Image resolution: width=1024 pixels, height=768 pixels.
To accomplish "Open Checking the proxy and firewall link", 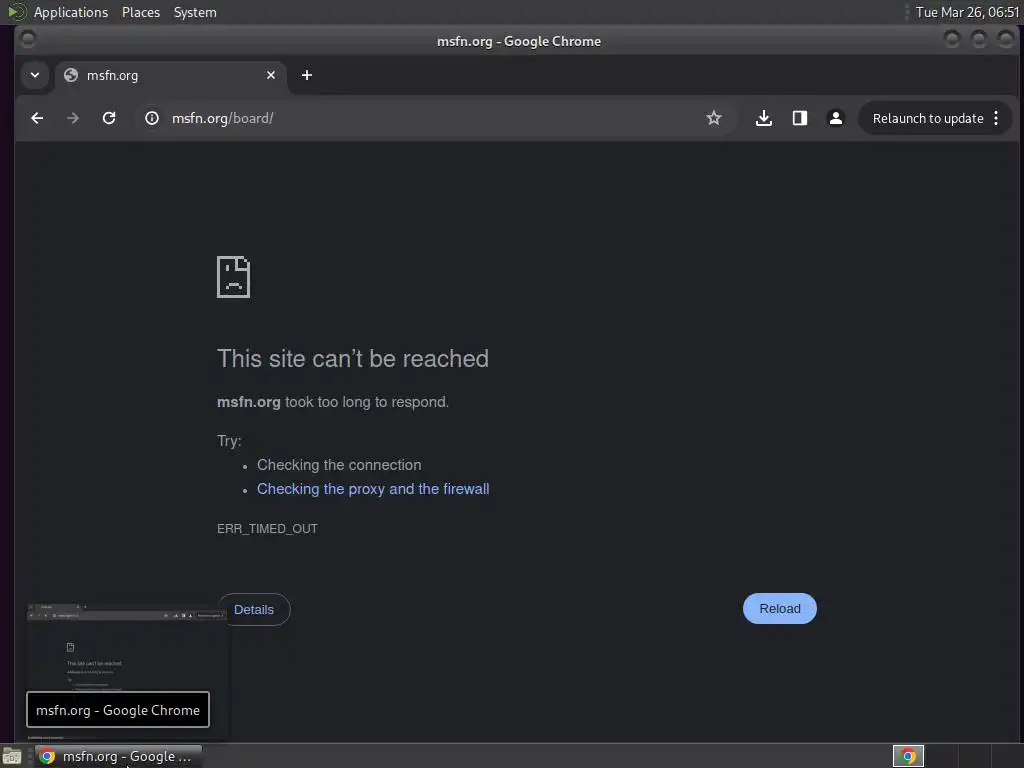I will tap(373, 488).
